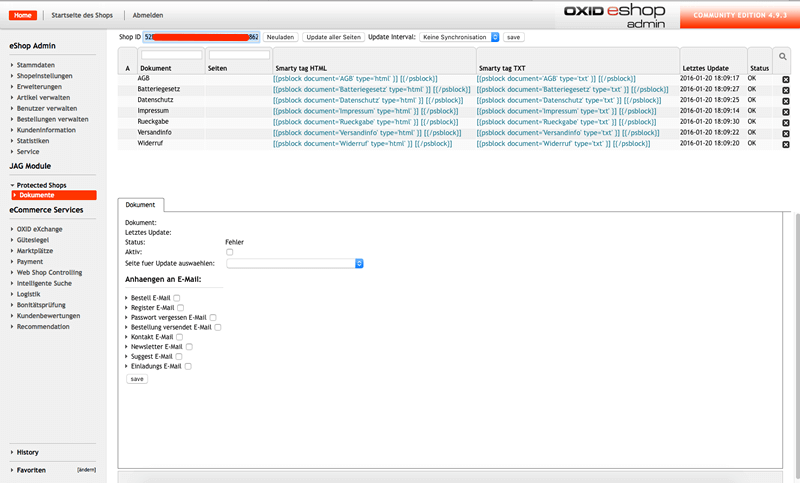Tick the Newsletter E-Mail checkbox
The image size is (800, 483).
click(189, 347)
